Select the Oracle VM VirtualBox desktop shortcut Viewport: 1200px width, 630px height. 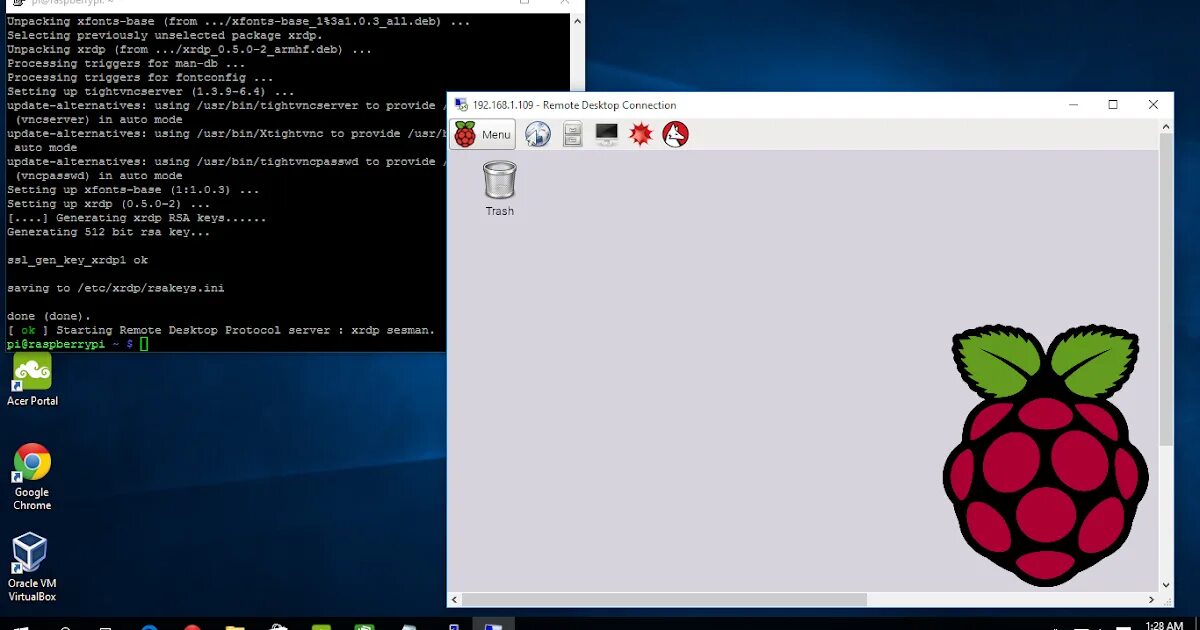[32, 567]
